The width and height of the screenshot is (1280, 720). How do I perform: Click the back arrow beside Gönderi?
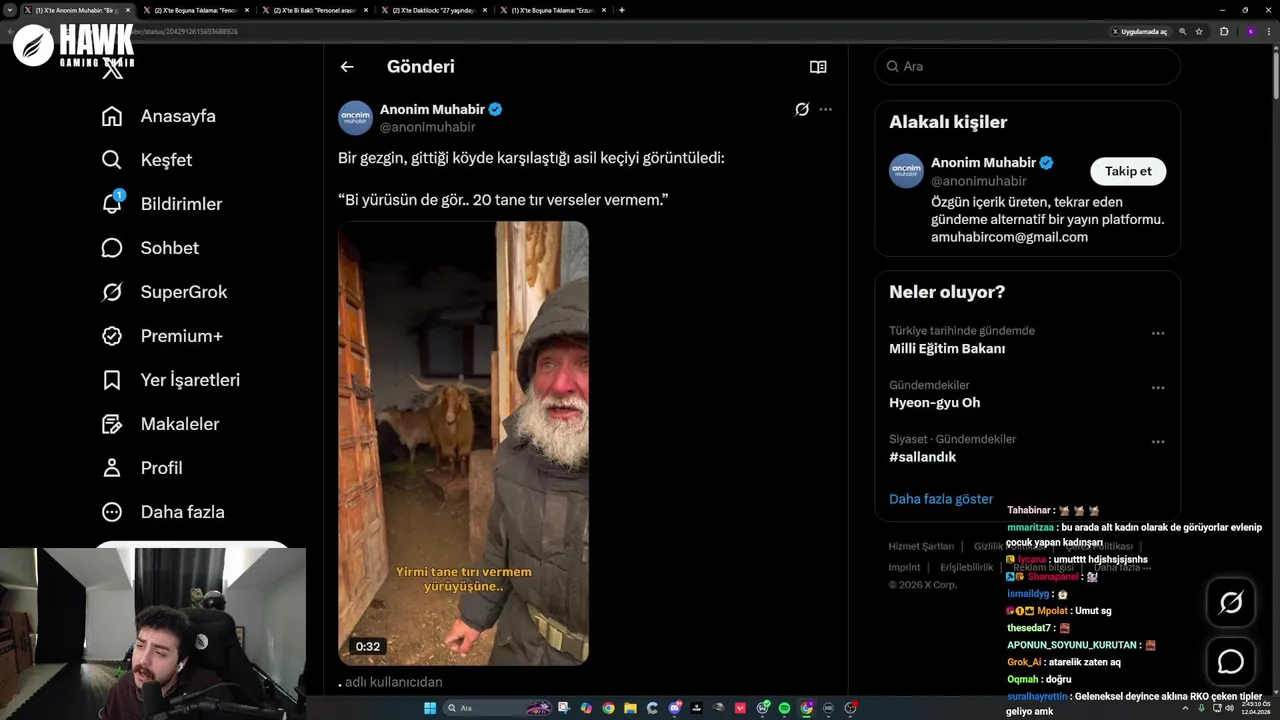[347, 67]
